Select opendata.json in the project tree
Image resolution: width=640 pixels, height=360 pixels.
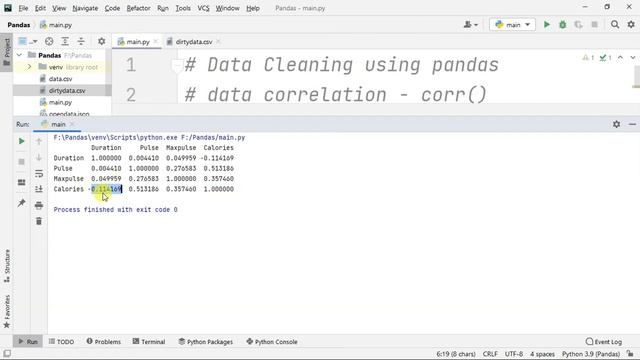click(69, 114)
